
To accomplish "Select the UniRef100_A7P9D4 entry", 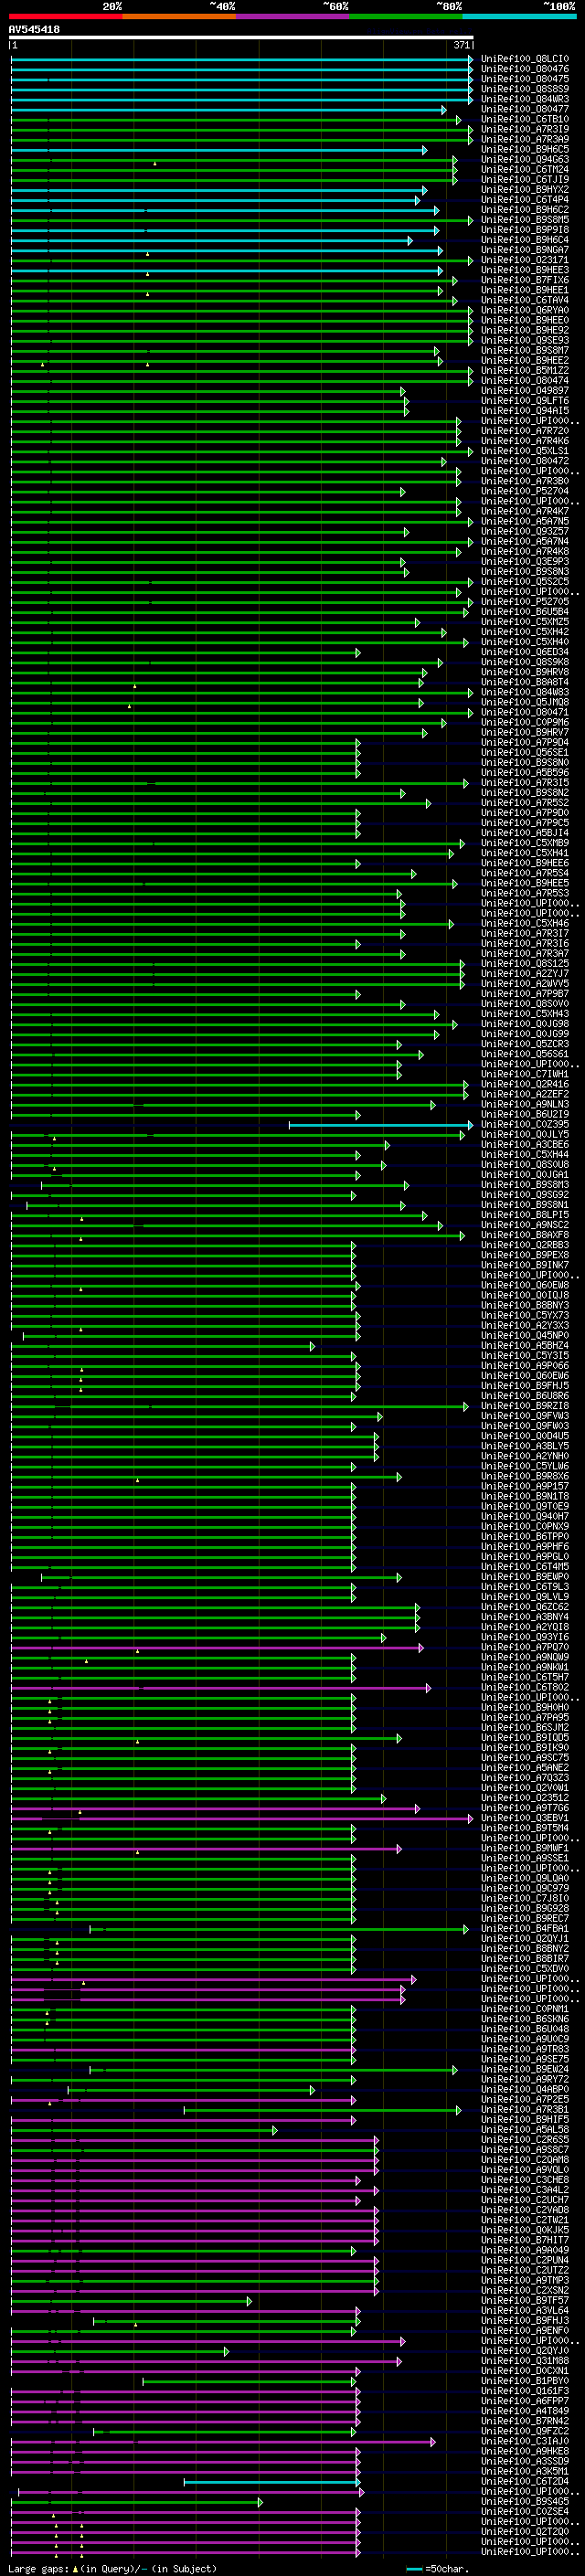I will pyautogui.click(x=525, y=742).
